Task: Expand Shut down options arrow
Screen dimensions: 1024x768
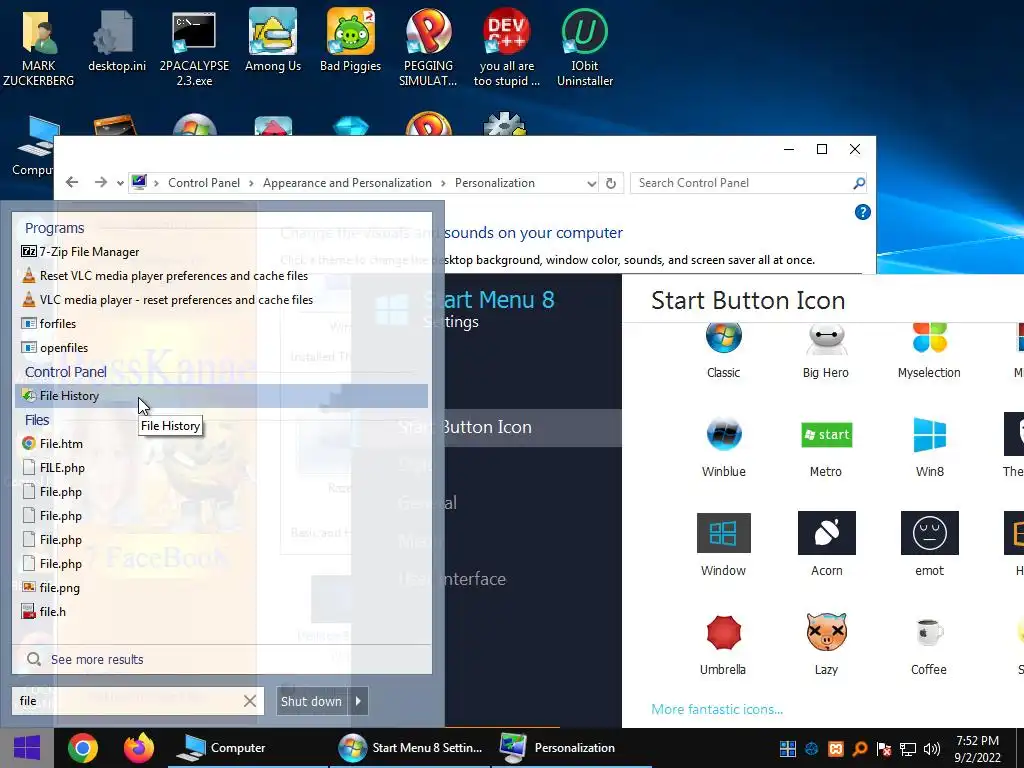Action: pos(358,701)
